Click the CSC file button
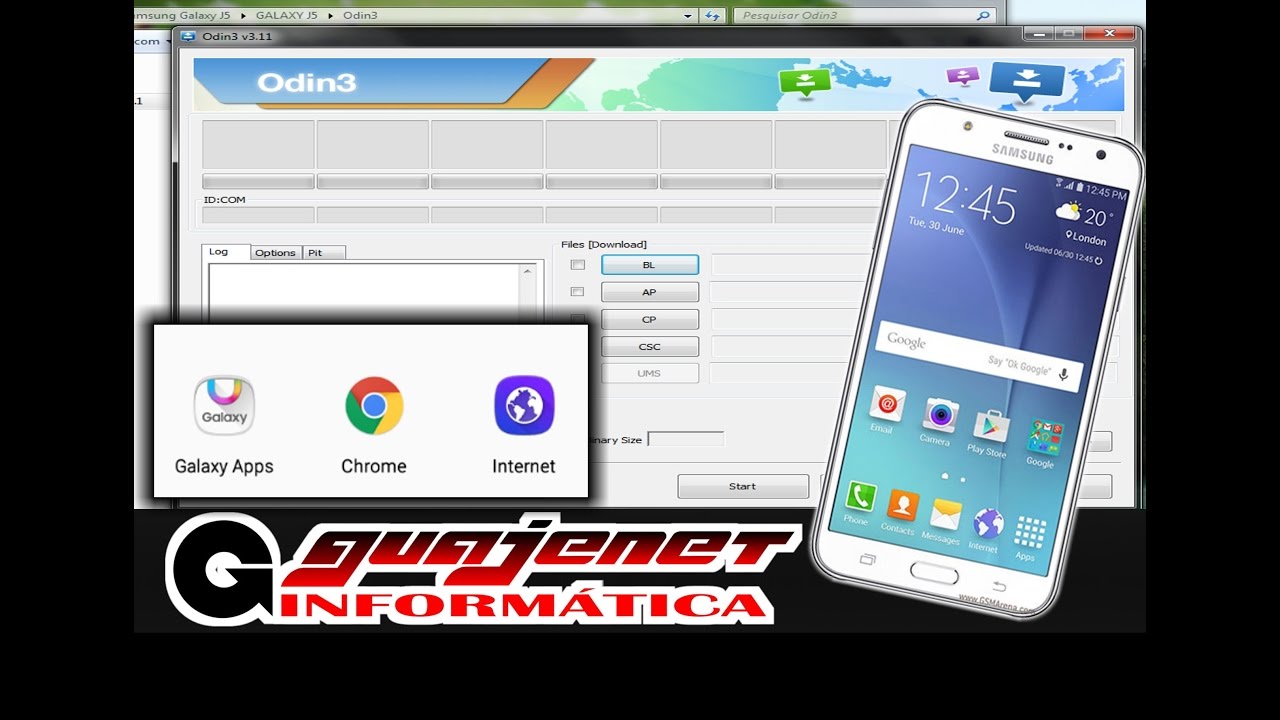The image size is (1280, 720). click(x=650, y=347)
